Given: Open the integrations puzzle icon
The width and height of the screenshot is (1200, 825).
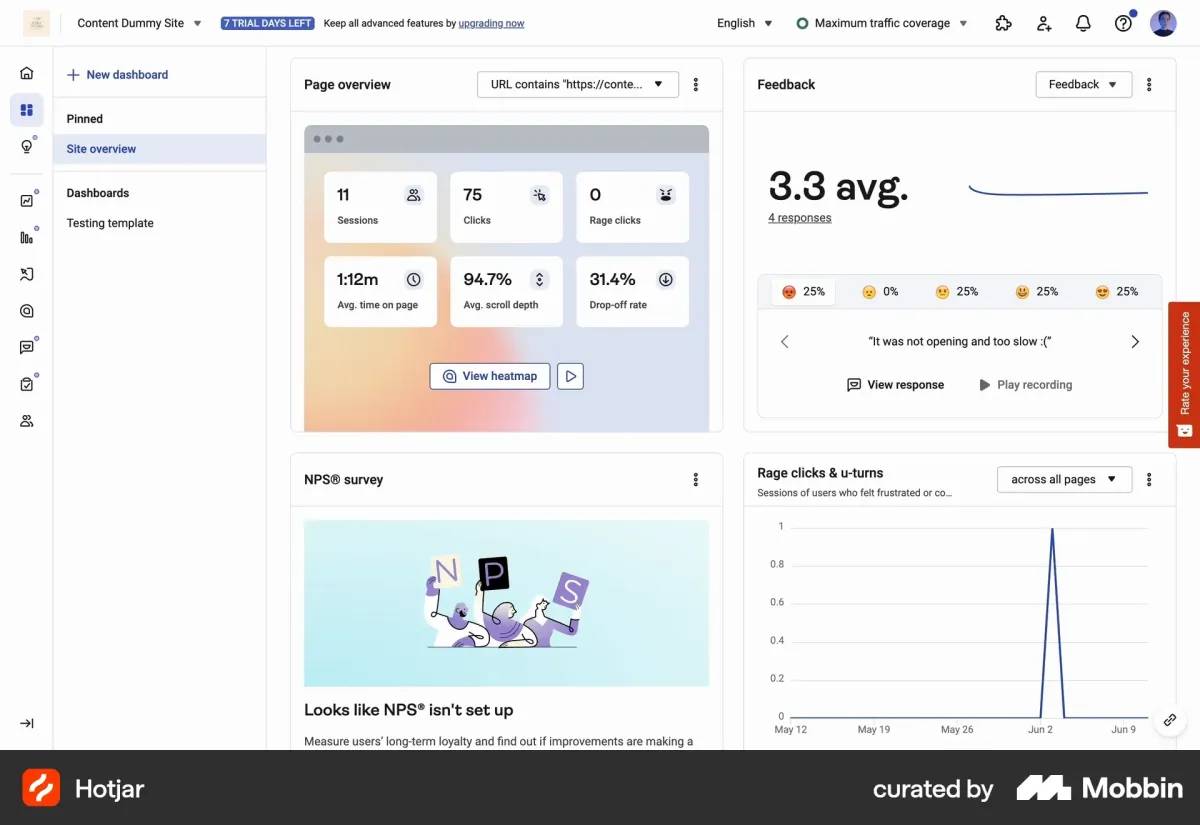Looking at the screenshot, I should click(x=1003, y=23).
